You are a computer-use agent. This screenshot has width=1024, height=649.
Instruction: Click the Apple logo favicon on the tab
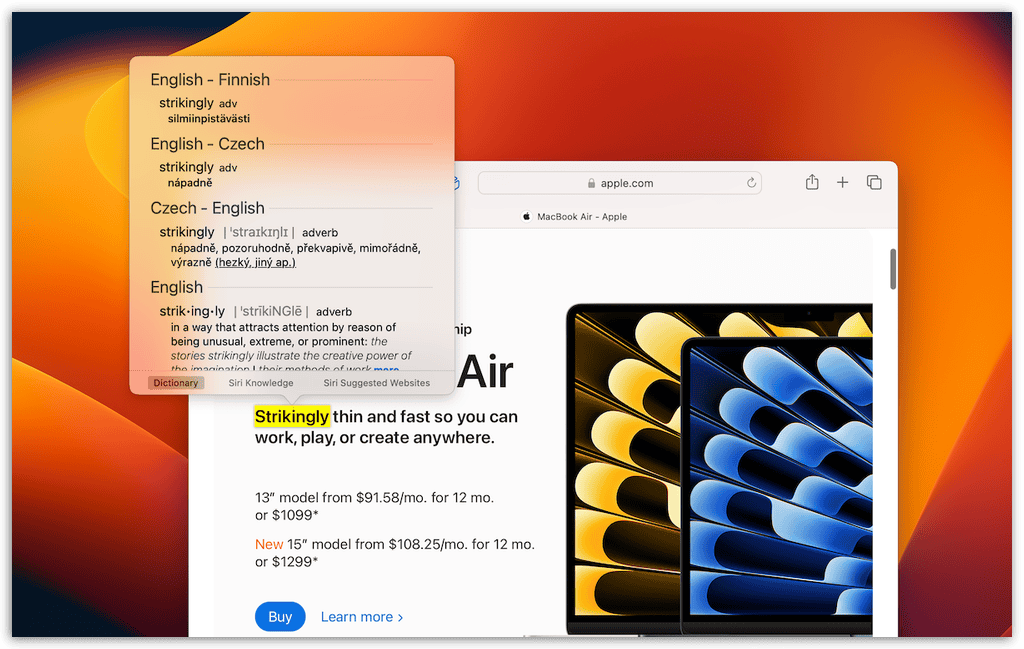pos(526,216)
